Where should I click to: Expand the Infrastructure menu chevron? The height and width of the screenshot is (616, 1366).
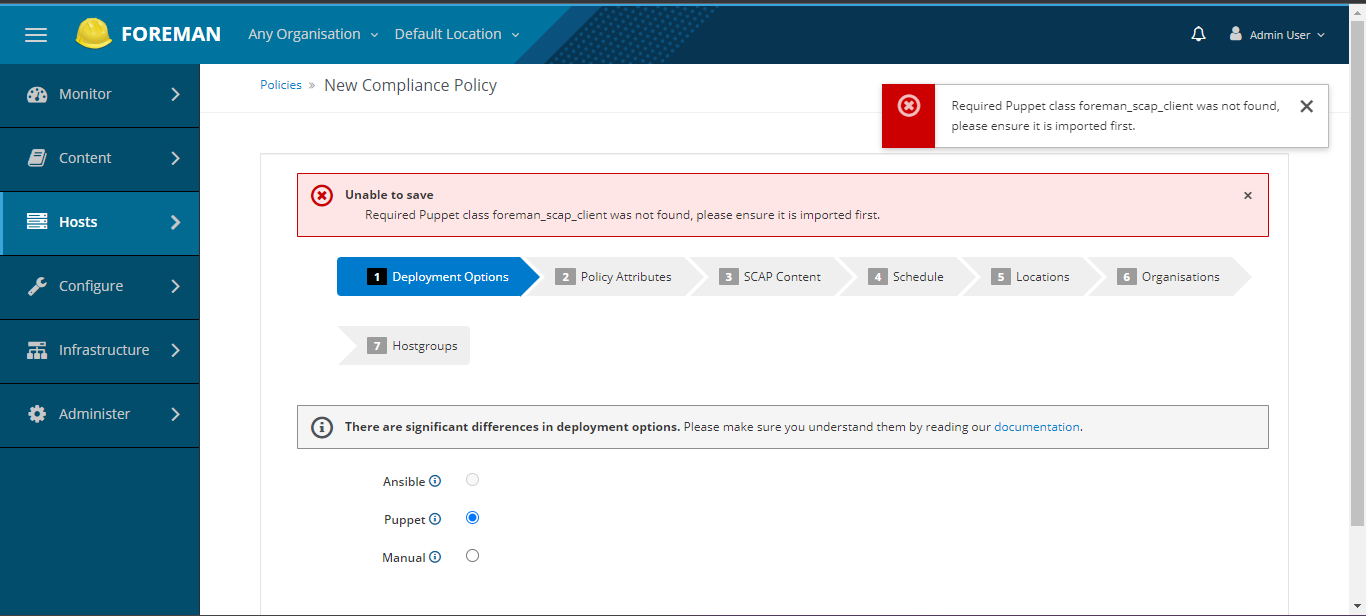click(175, 350)
